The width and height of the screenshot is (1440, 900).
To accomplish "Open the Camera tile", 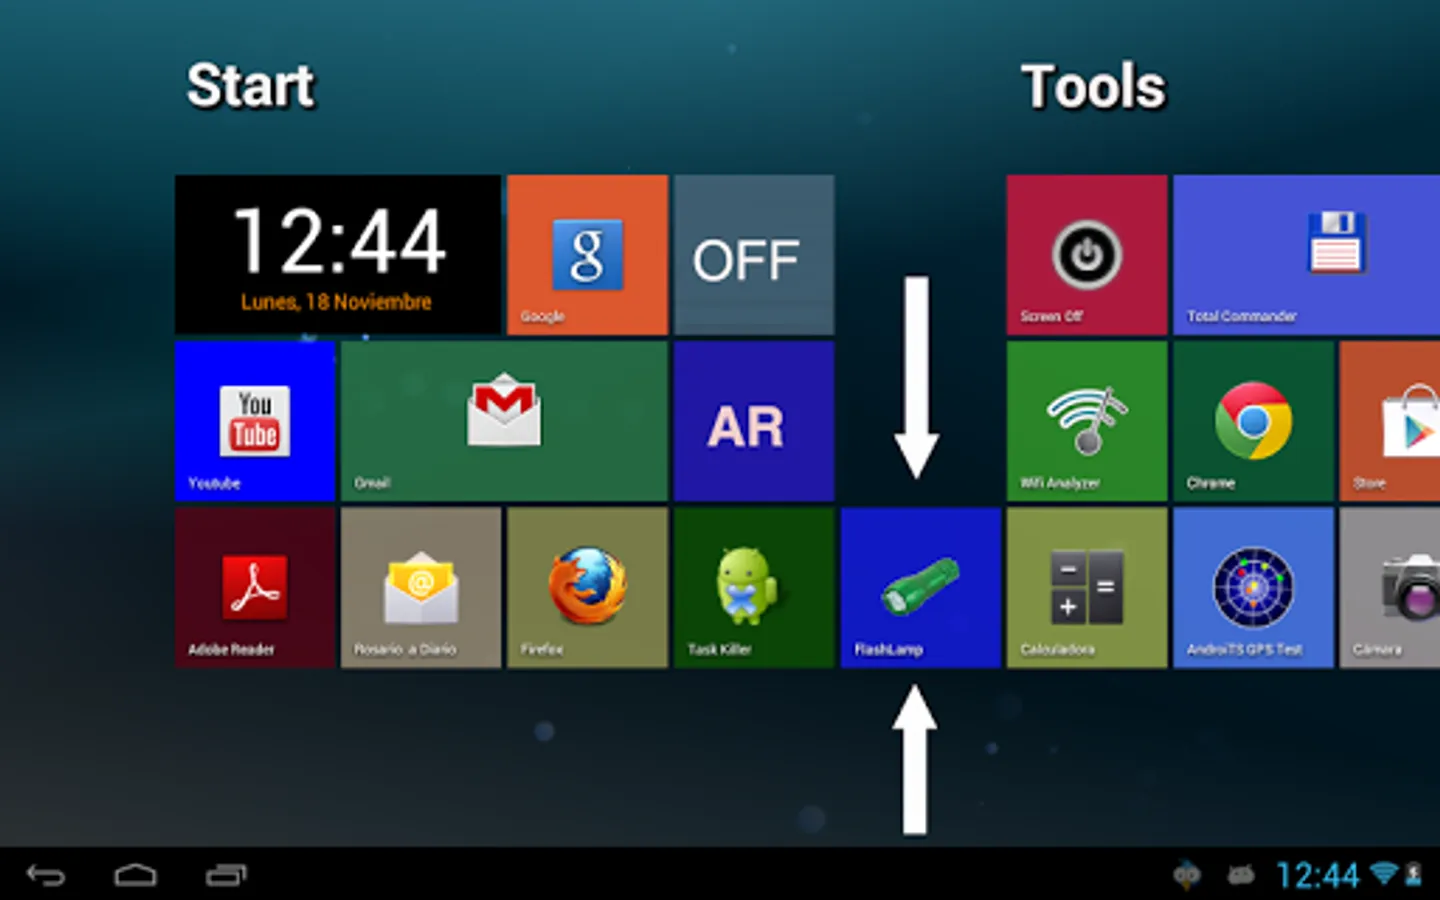I will [x=1390, y=587].
